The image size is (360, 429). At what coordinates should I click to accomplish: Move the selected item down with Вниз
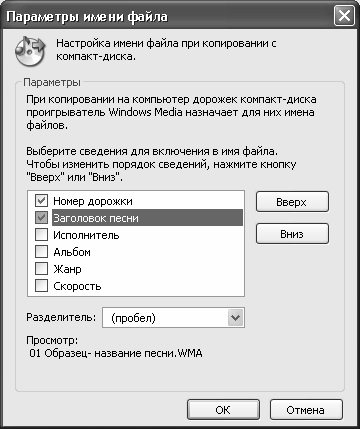point(292,234)
